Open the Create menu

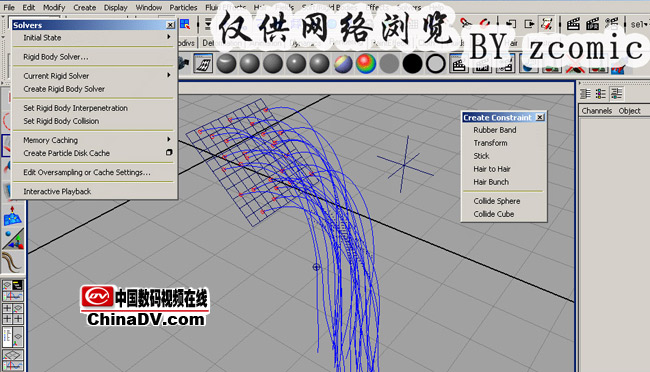tap(85, 7)
